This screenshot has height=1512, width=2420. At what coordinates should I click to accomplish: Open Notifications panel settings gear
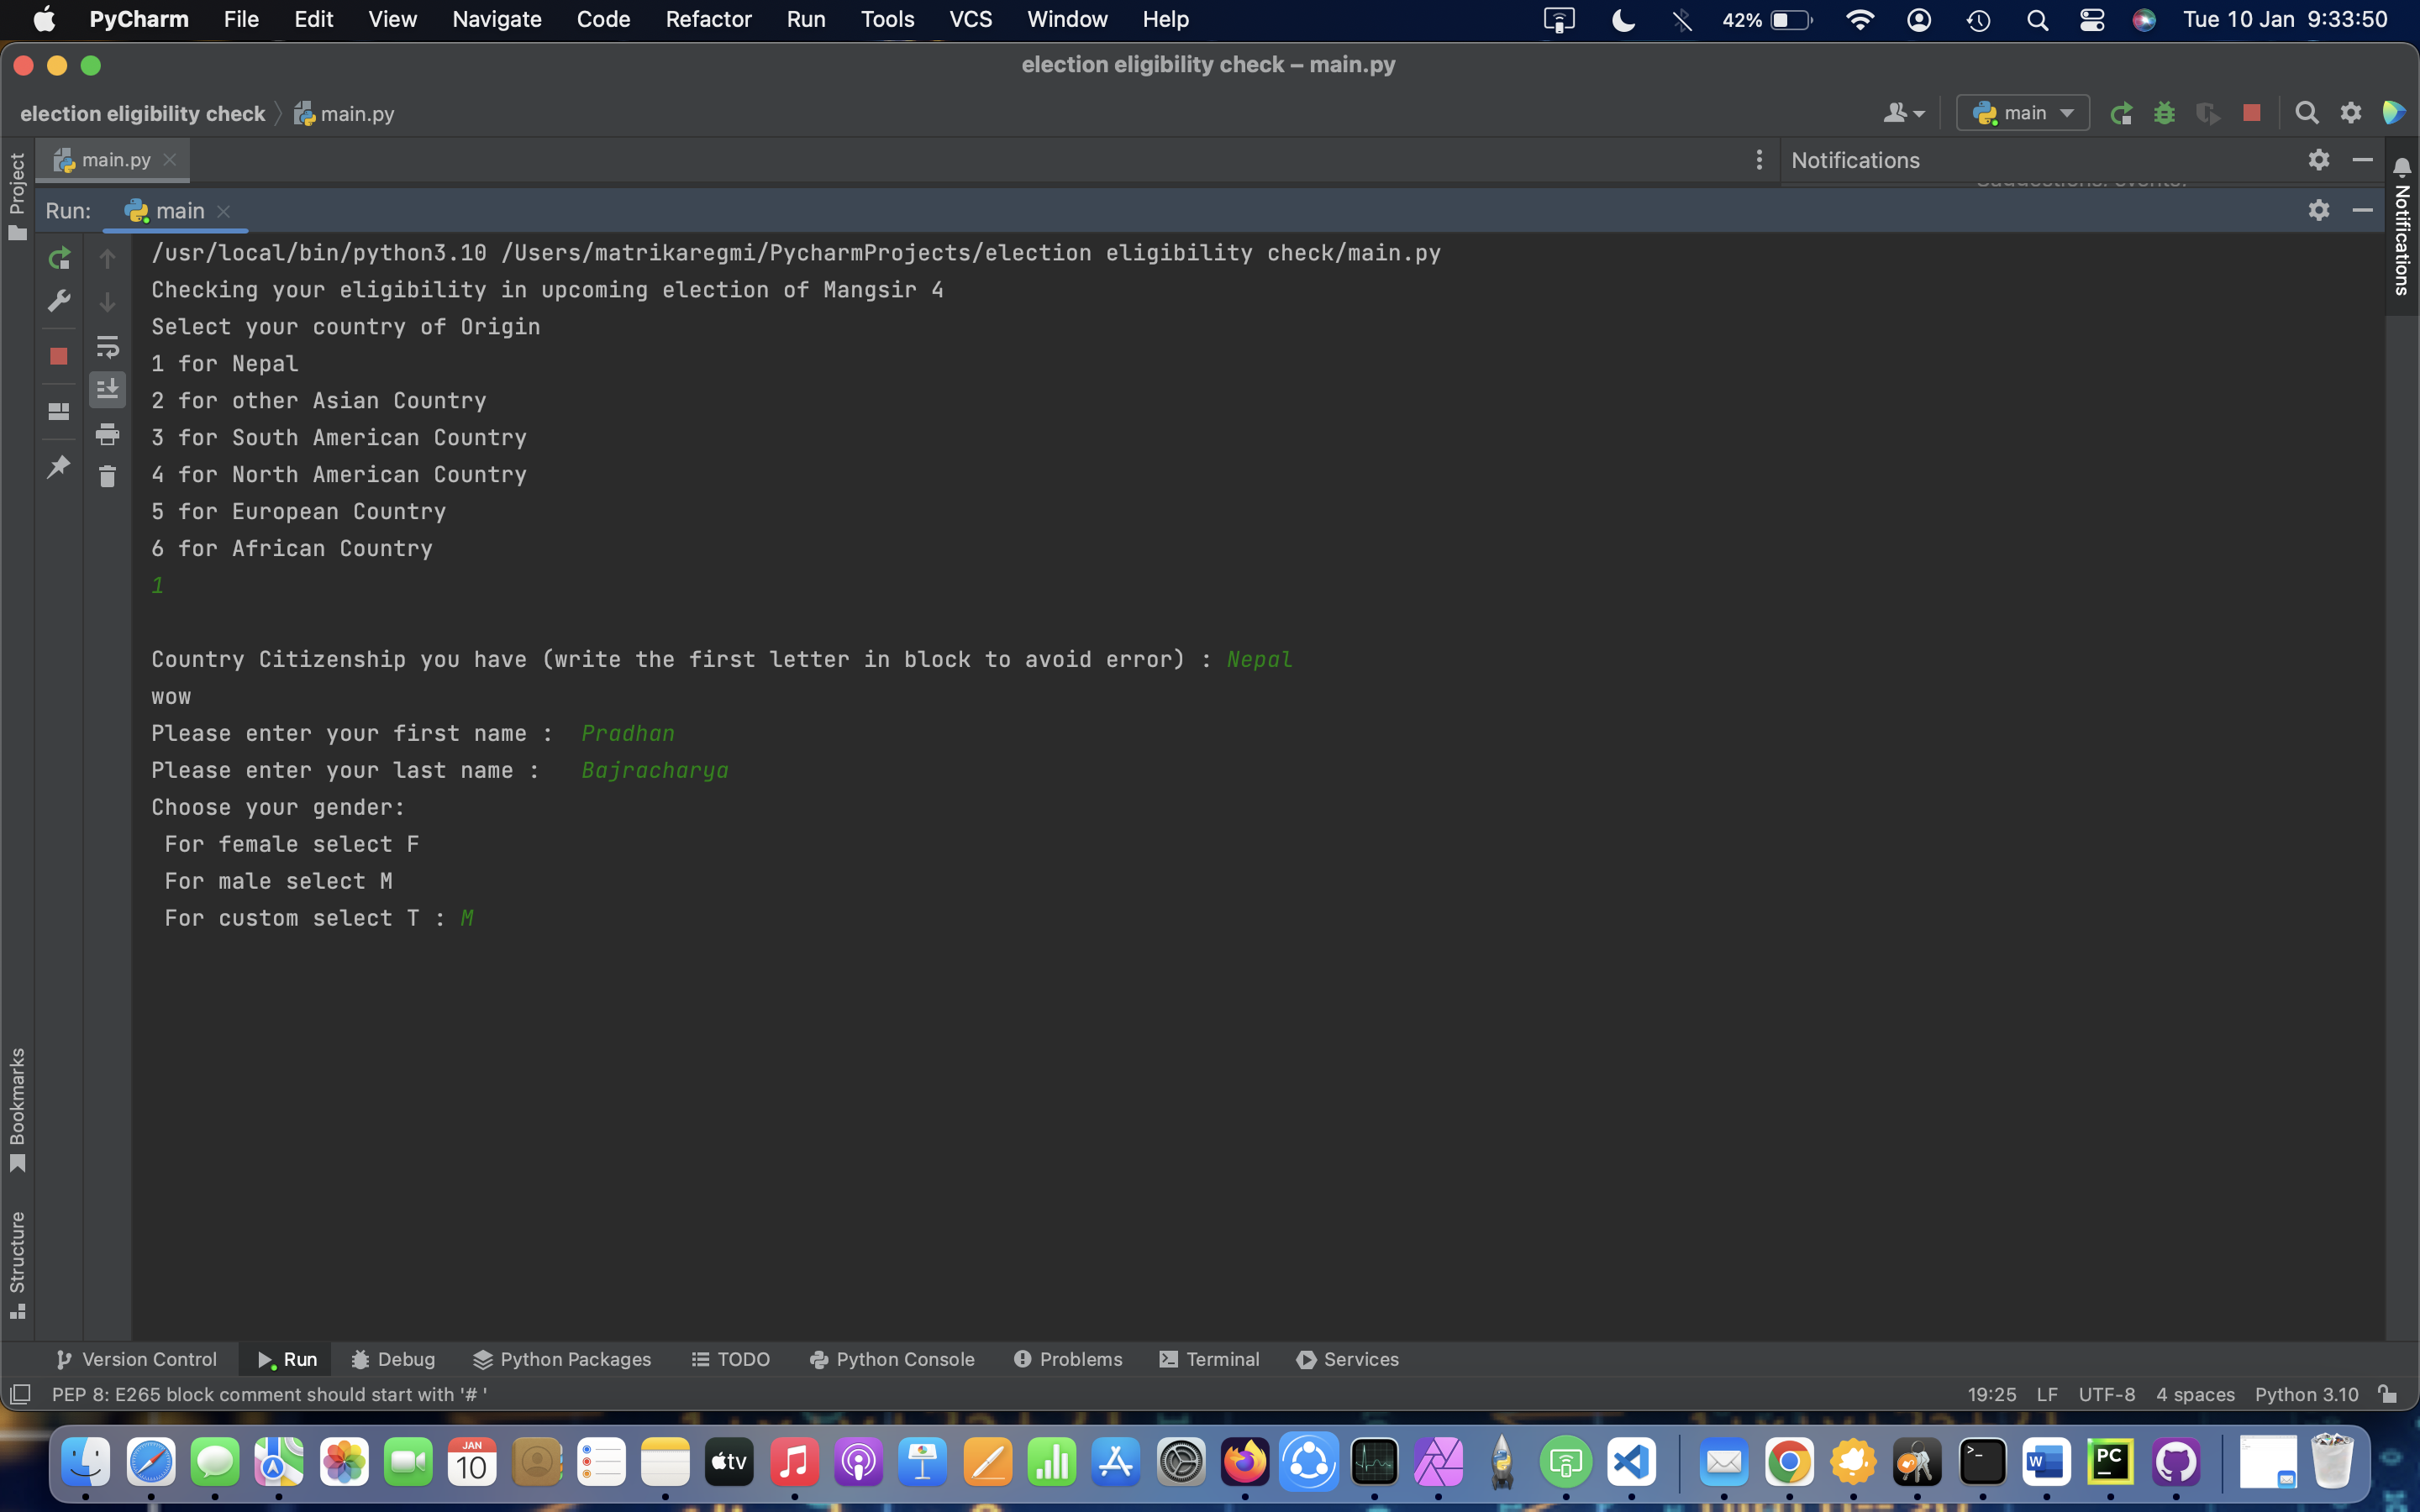pos(2319,160)
